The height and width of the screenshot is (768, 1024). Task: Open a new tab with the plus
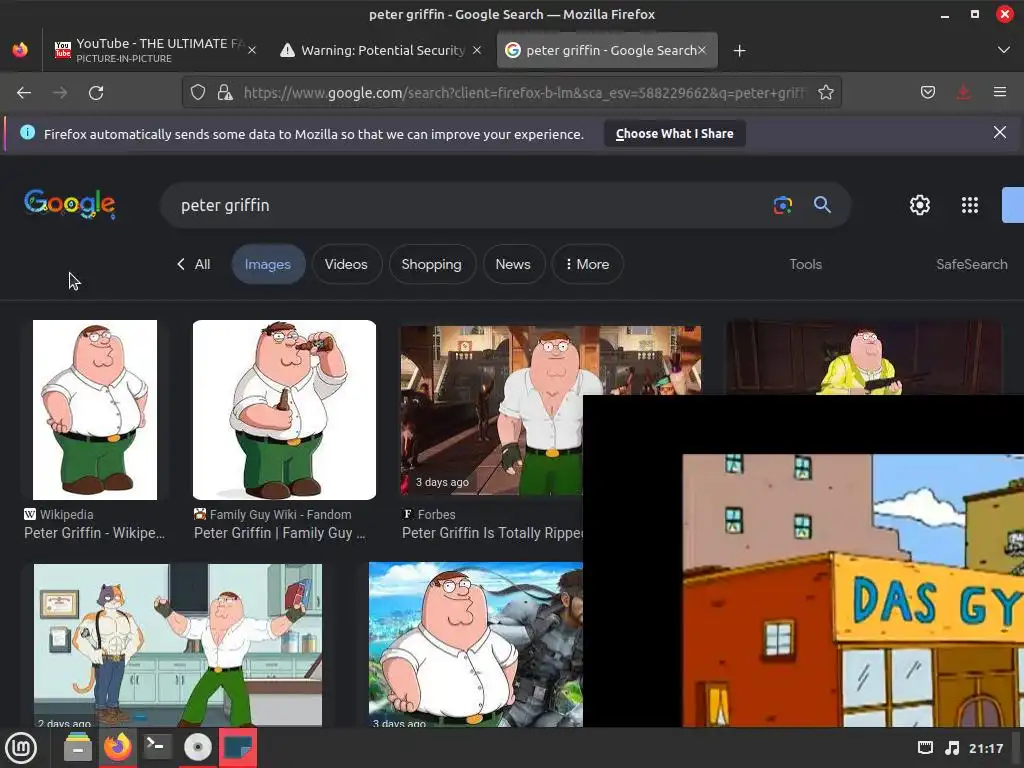(x=739, y=50)
